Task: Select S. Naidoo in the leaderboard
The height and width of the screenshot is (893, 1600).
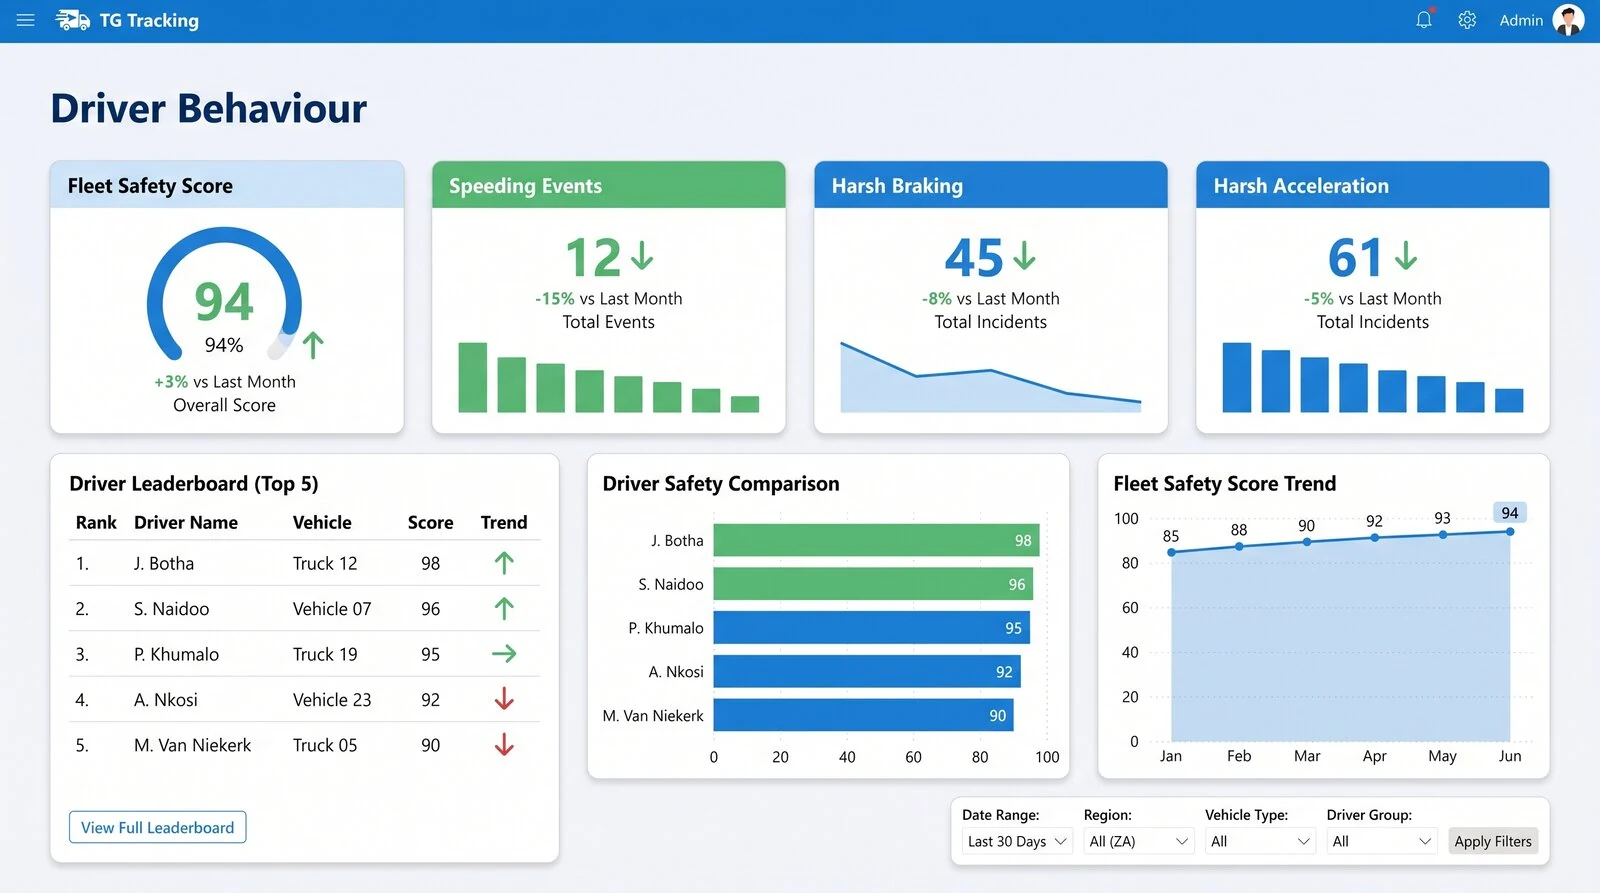Action: [172, 608]
